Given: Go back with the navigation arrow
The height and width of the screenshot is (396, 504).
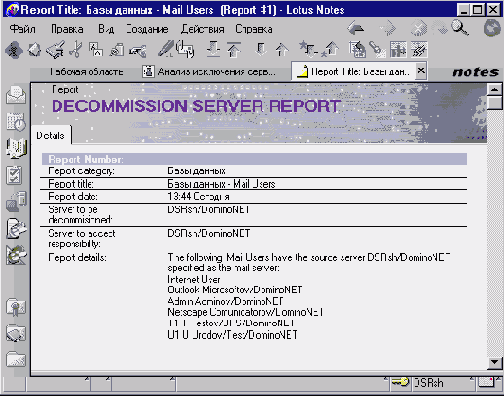Looking at the screenshot, I should [x=356, y=28].
